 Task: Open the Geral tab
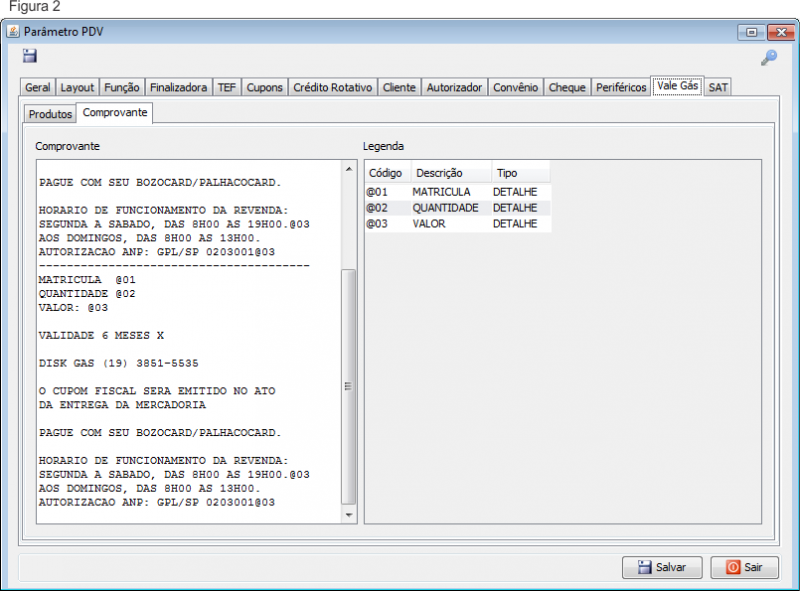point(38,87)
